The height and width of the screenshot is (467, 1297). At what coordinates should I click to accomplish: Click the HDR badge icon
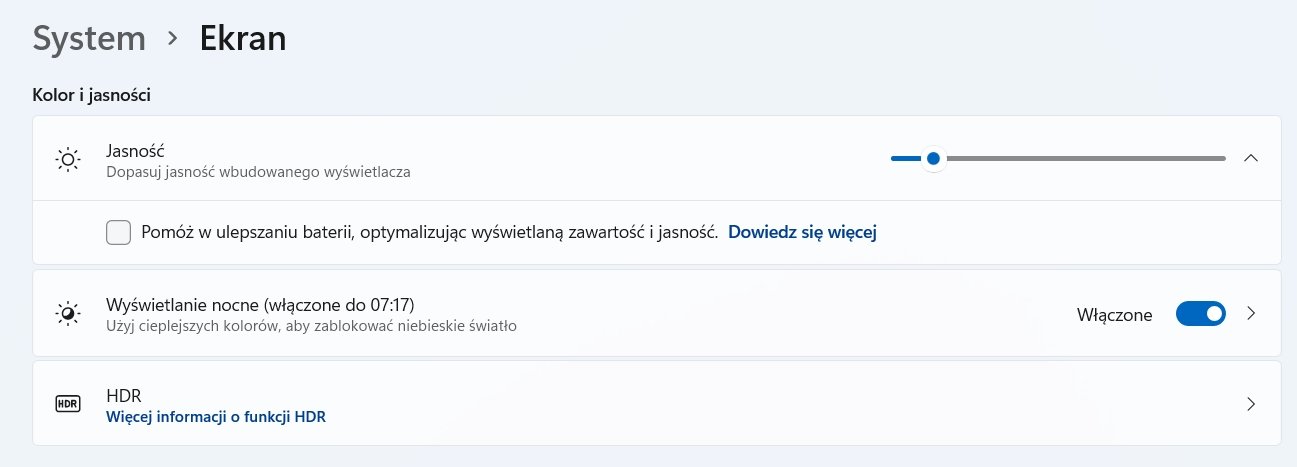[x=68, y=404]
